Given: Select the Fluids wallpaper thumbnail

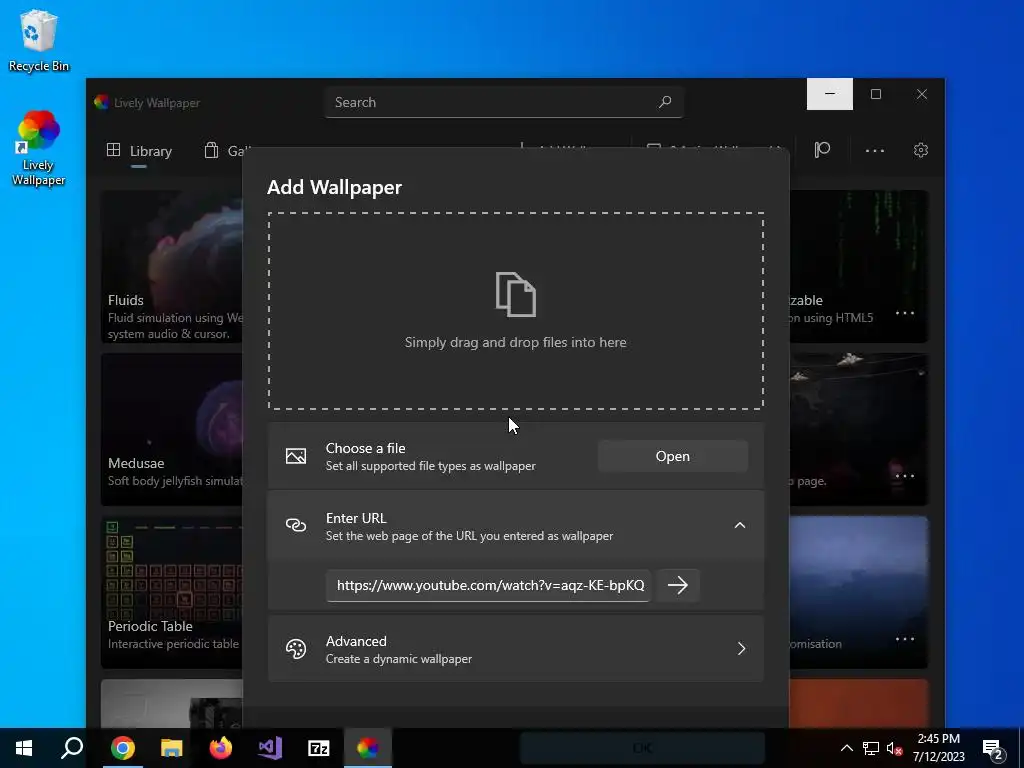Looking at the screenshot, I should coord(172,266).
